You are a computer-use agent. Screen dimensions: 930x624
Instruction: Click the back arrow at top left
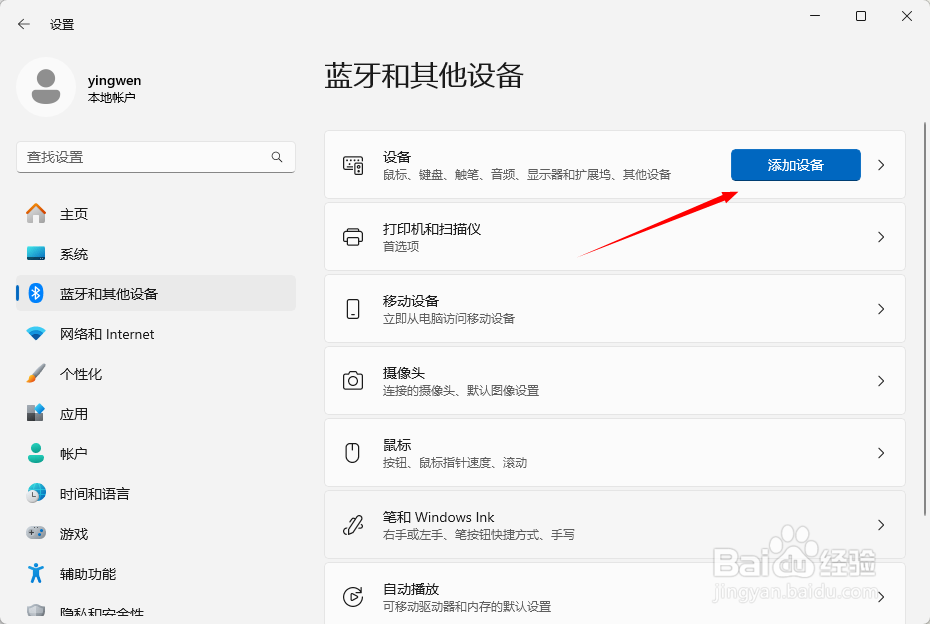tap(22, 23)
